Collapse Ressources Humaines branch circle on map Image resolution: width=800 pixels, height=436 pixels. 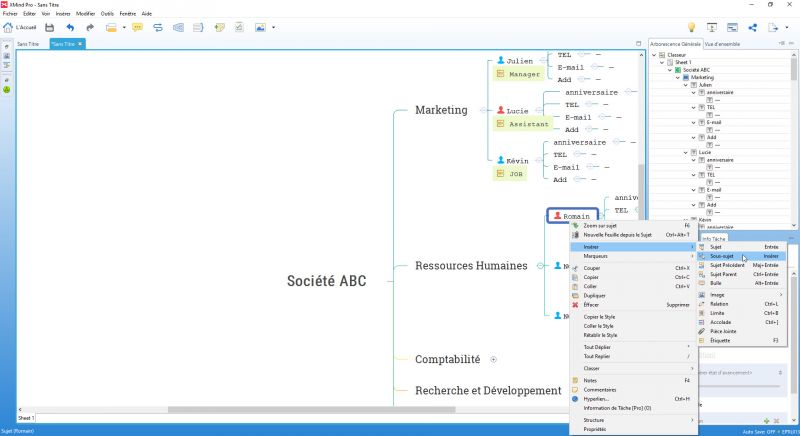(x=540, y=266)
